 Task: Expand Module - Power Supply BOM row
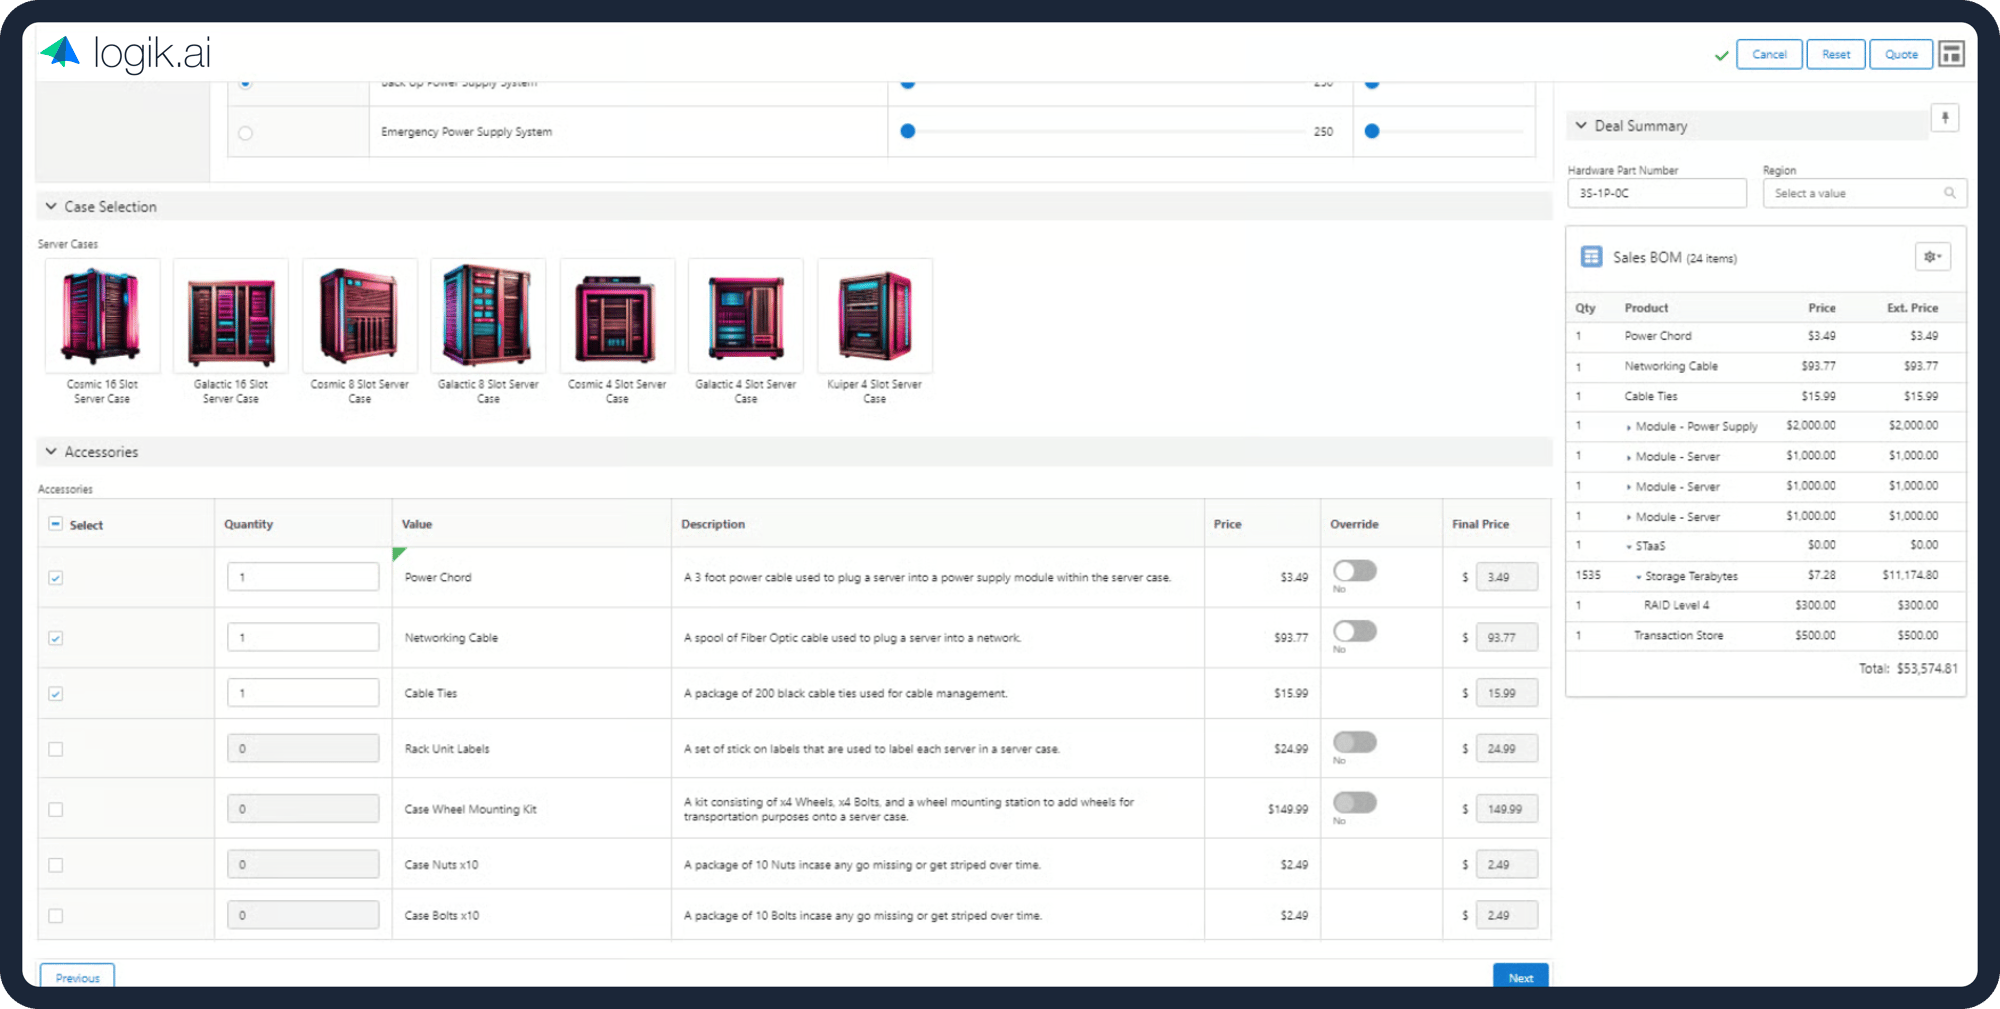tap(1628, 427)
